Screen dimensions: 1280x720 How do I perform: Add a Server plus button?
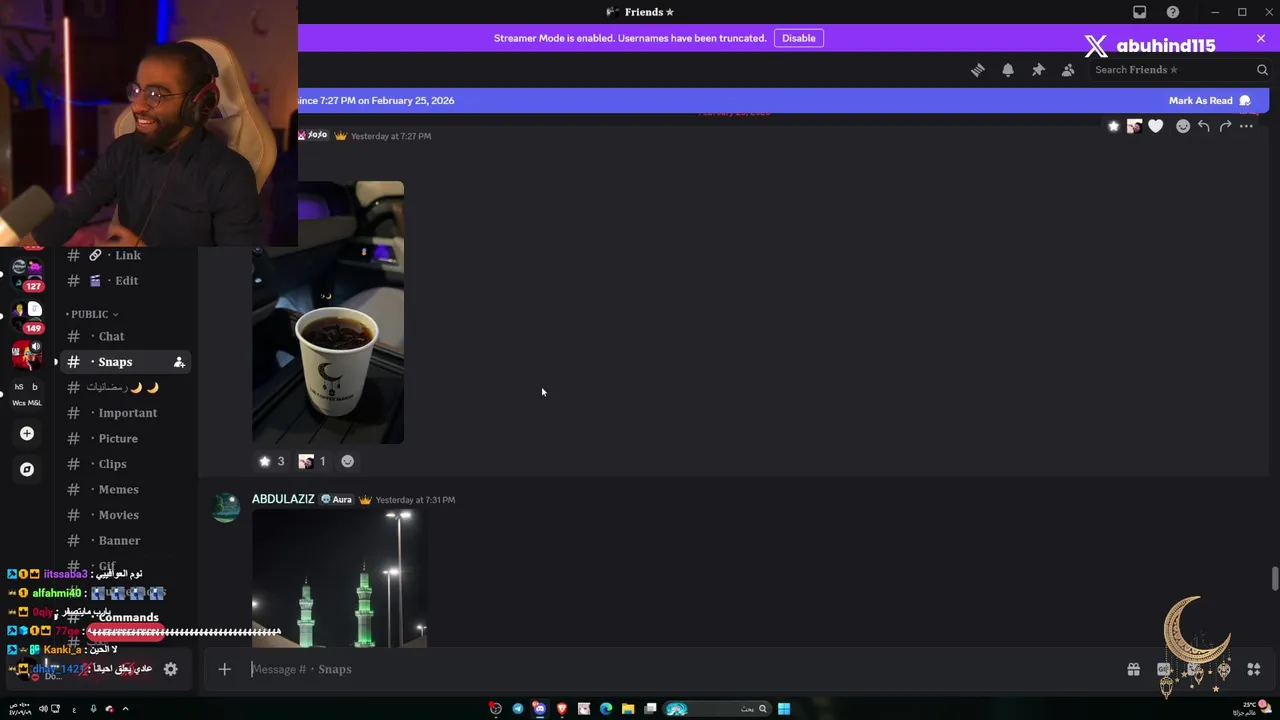[x=27, y=433]
